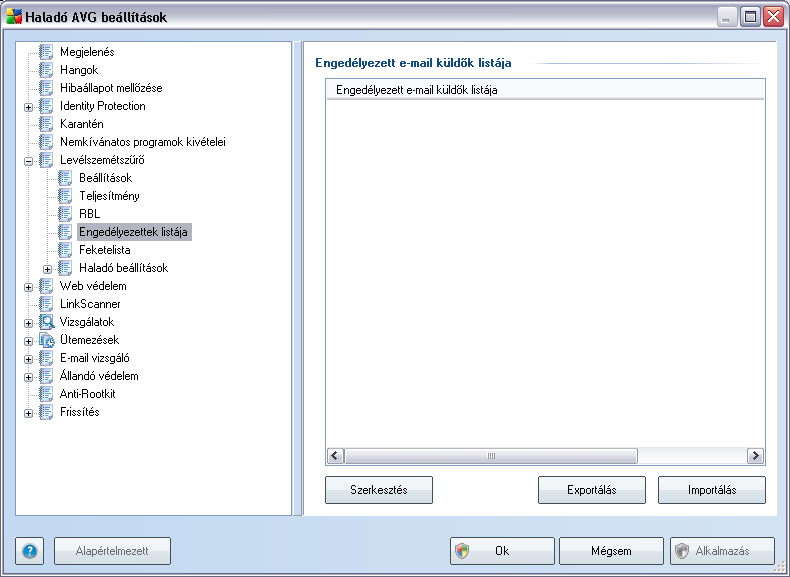The image size is (790, 577).
Task: Click the Feketelista item icon
Action: coord(65,249)
